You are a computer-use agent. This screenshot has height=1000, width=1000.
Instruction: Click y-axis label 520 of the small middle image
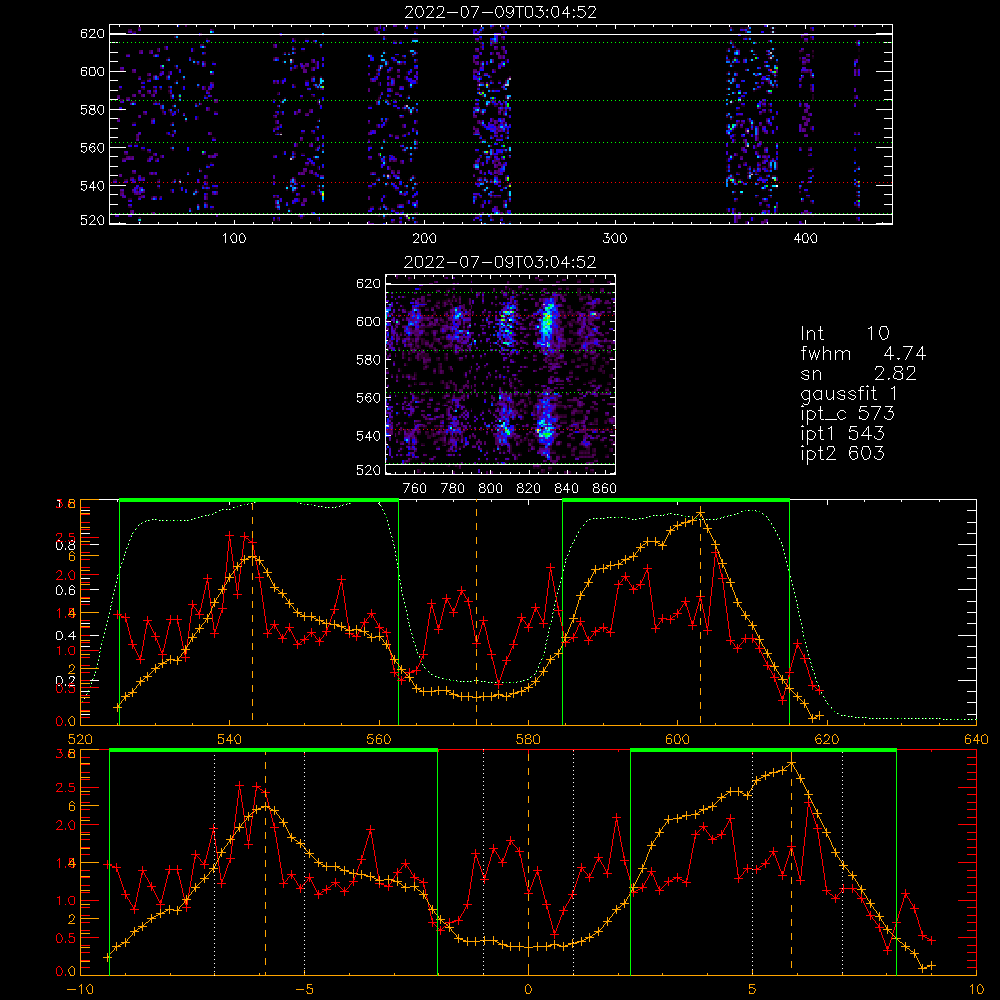369,470
